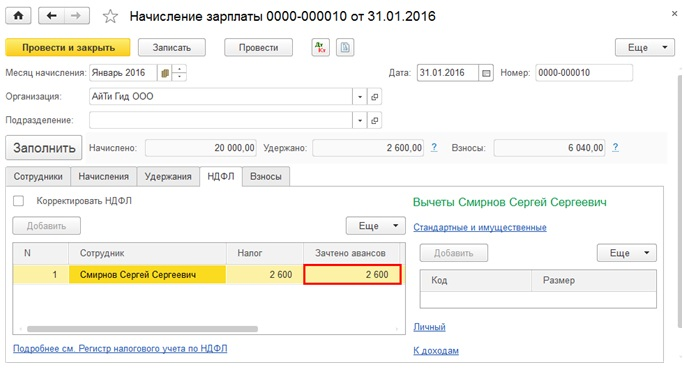Expand the Организация dropdown list
Viewport: 684px width, 369px height.
pos(360,97)
